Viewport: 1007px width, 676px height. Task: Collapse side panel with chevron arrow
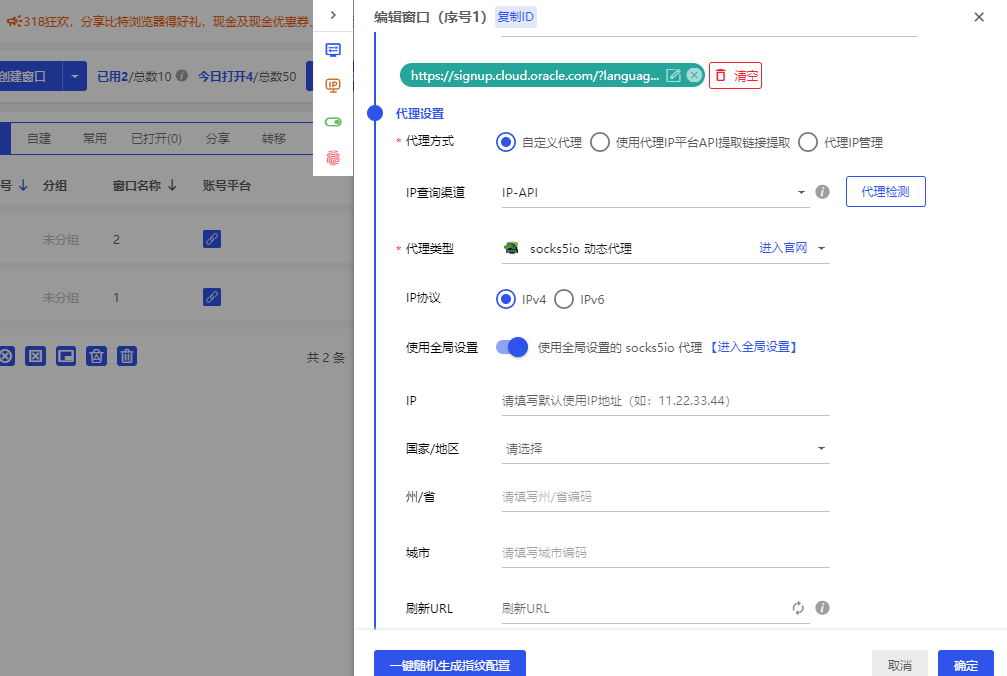tap(333, 15)
